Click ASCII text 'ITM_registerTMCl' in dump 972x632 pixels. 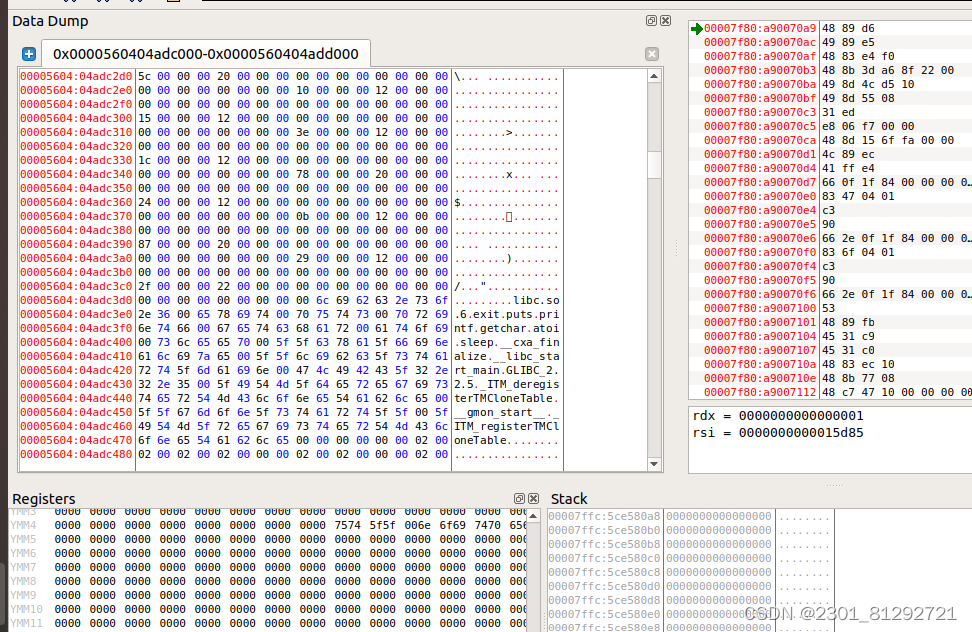point(506,426)
